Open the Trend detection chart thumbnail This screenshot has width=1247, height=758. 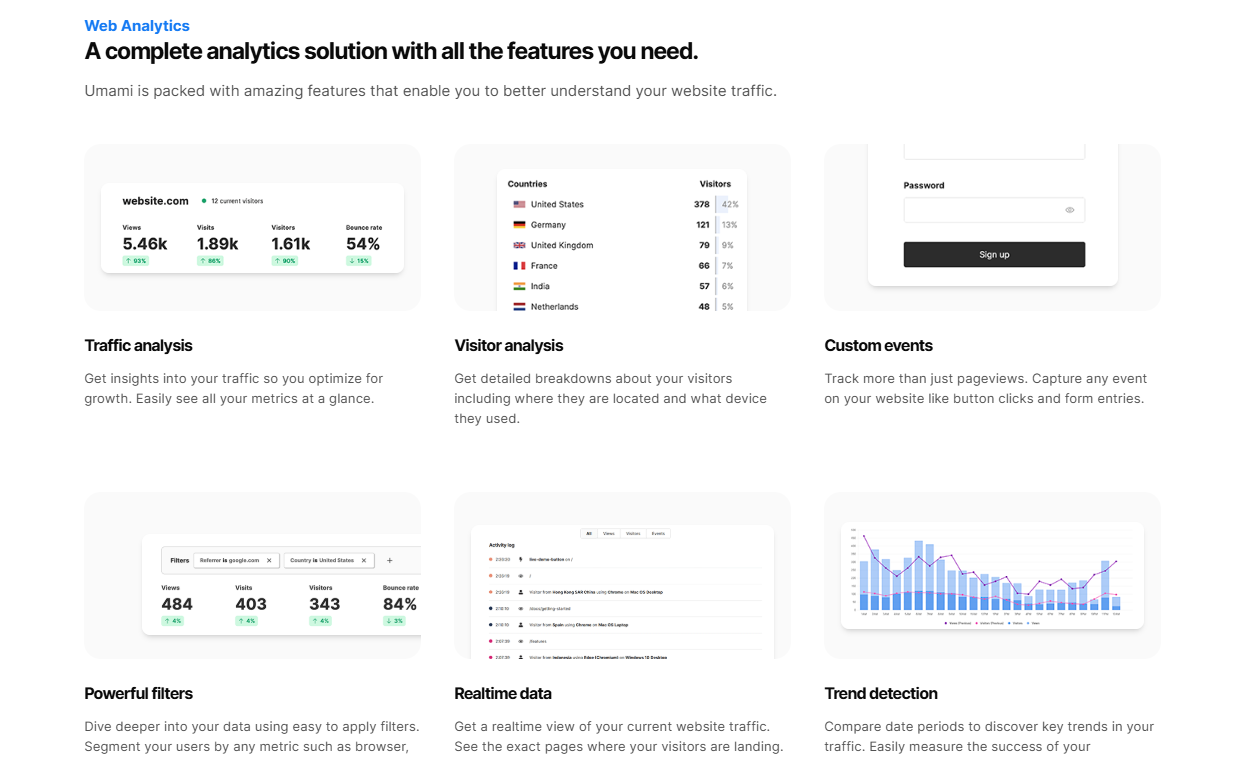pos(992,575)
